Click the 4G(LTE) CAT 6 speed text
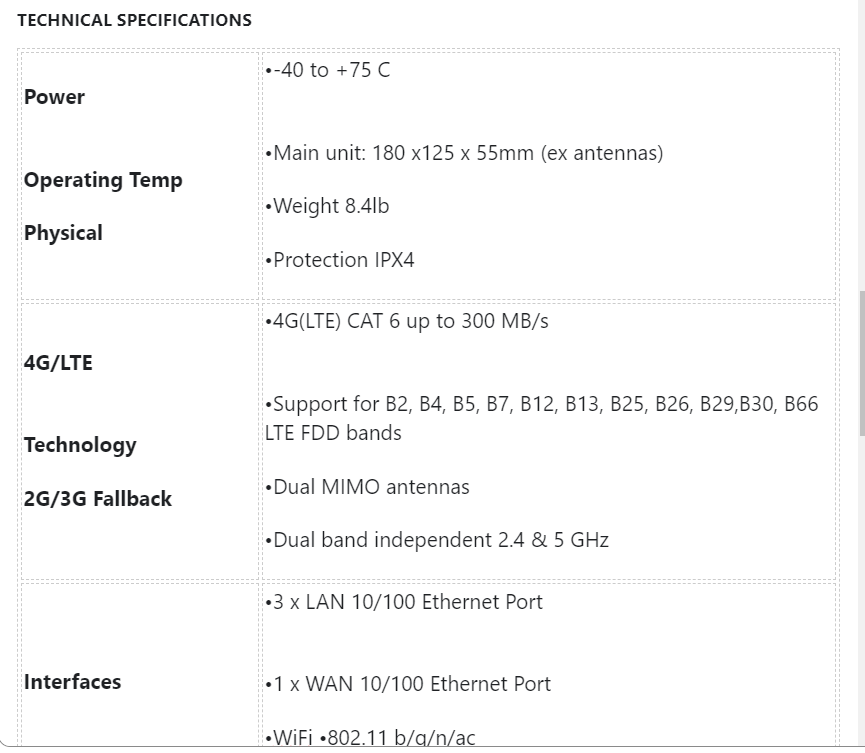 pos(407,321)
